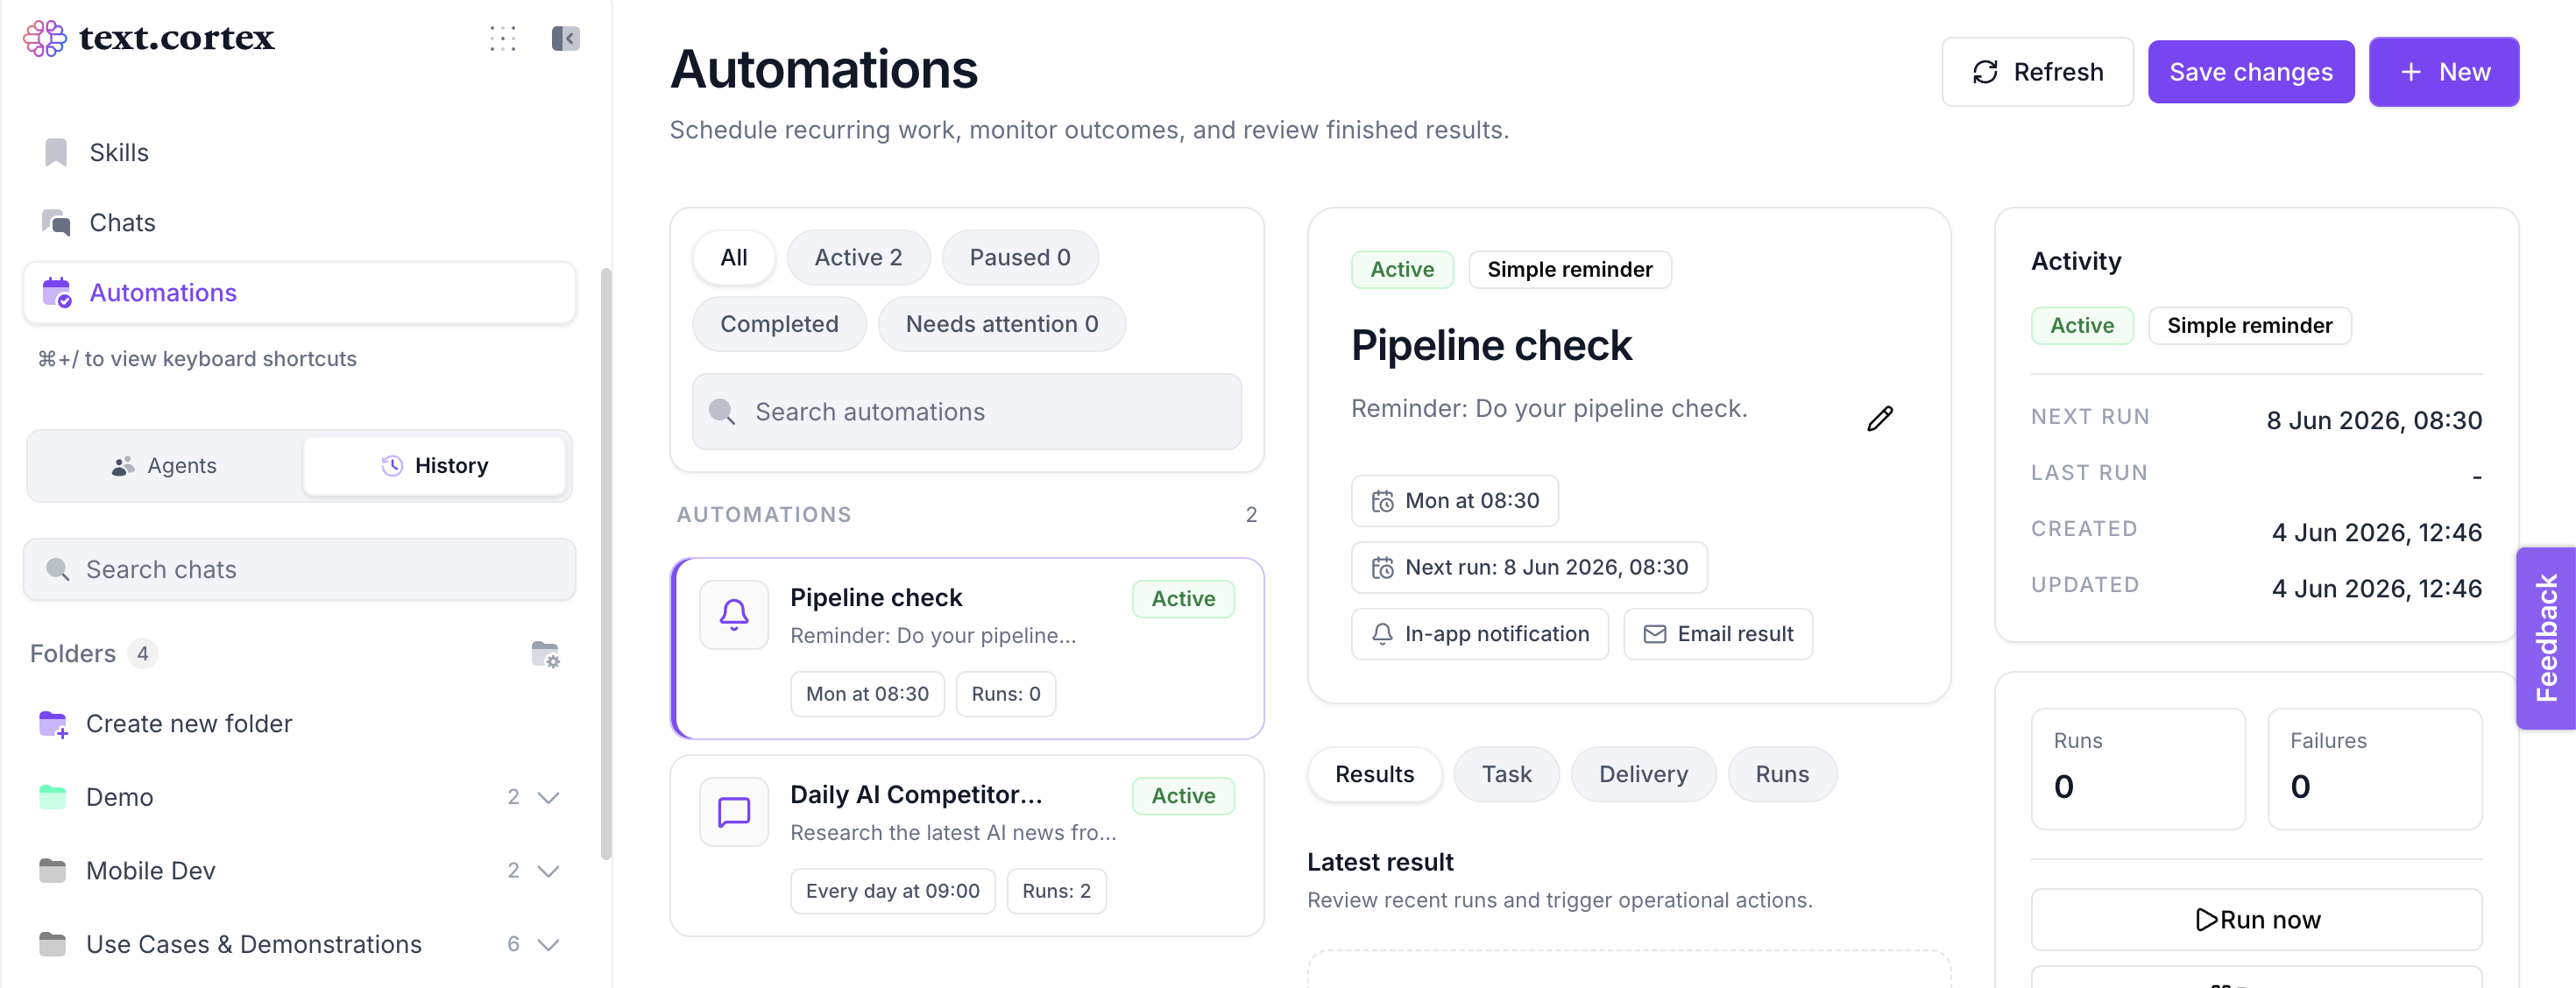
Task: Click the Automations calendar icon
Action: pyautogui.click(x=56, y=292)
